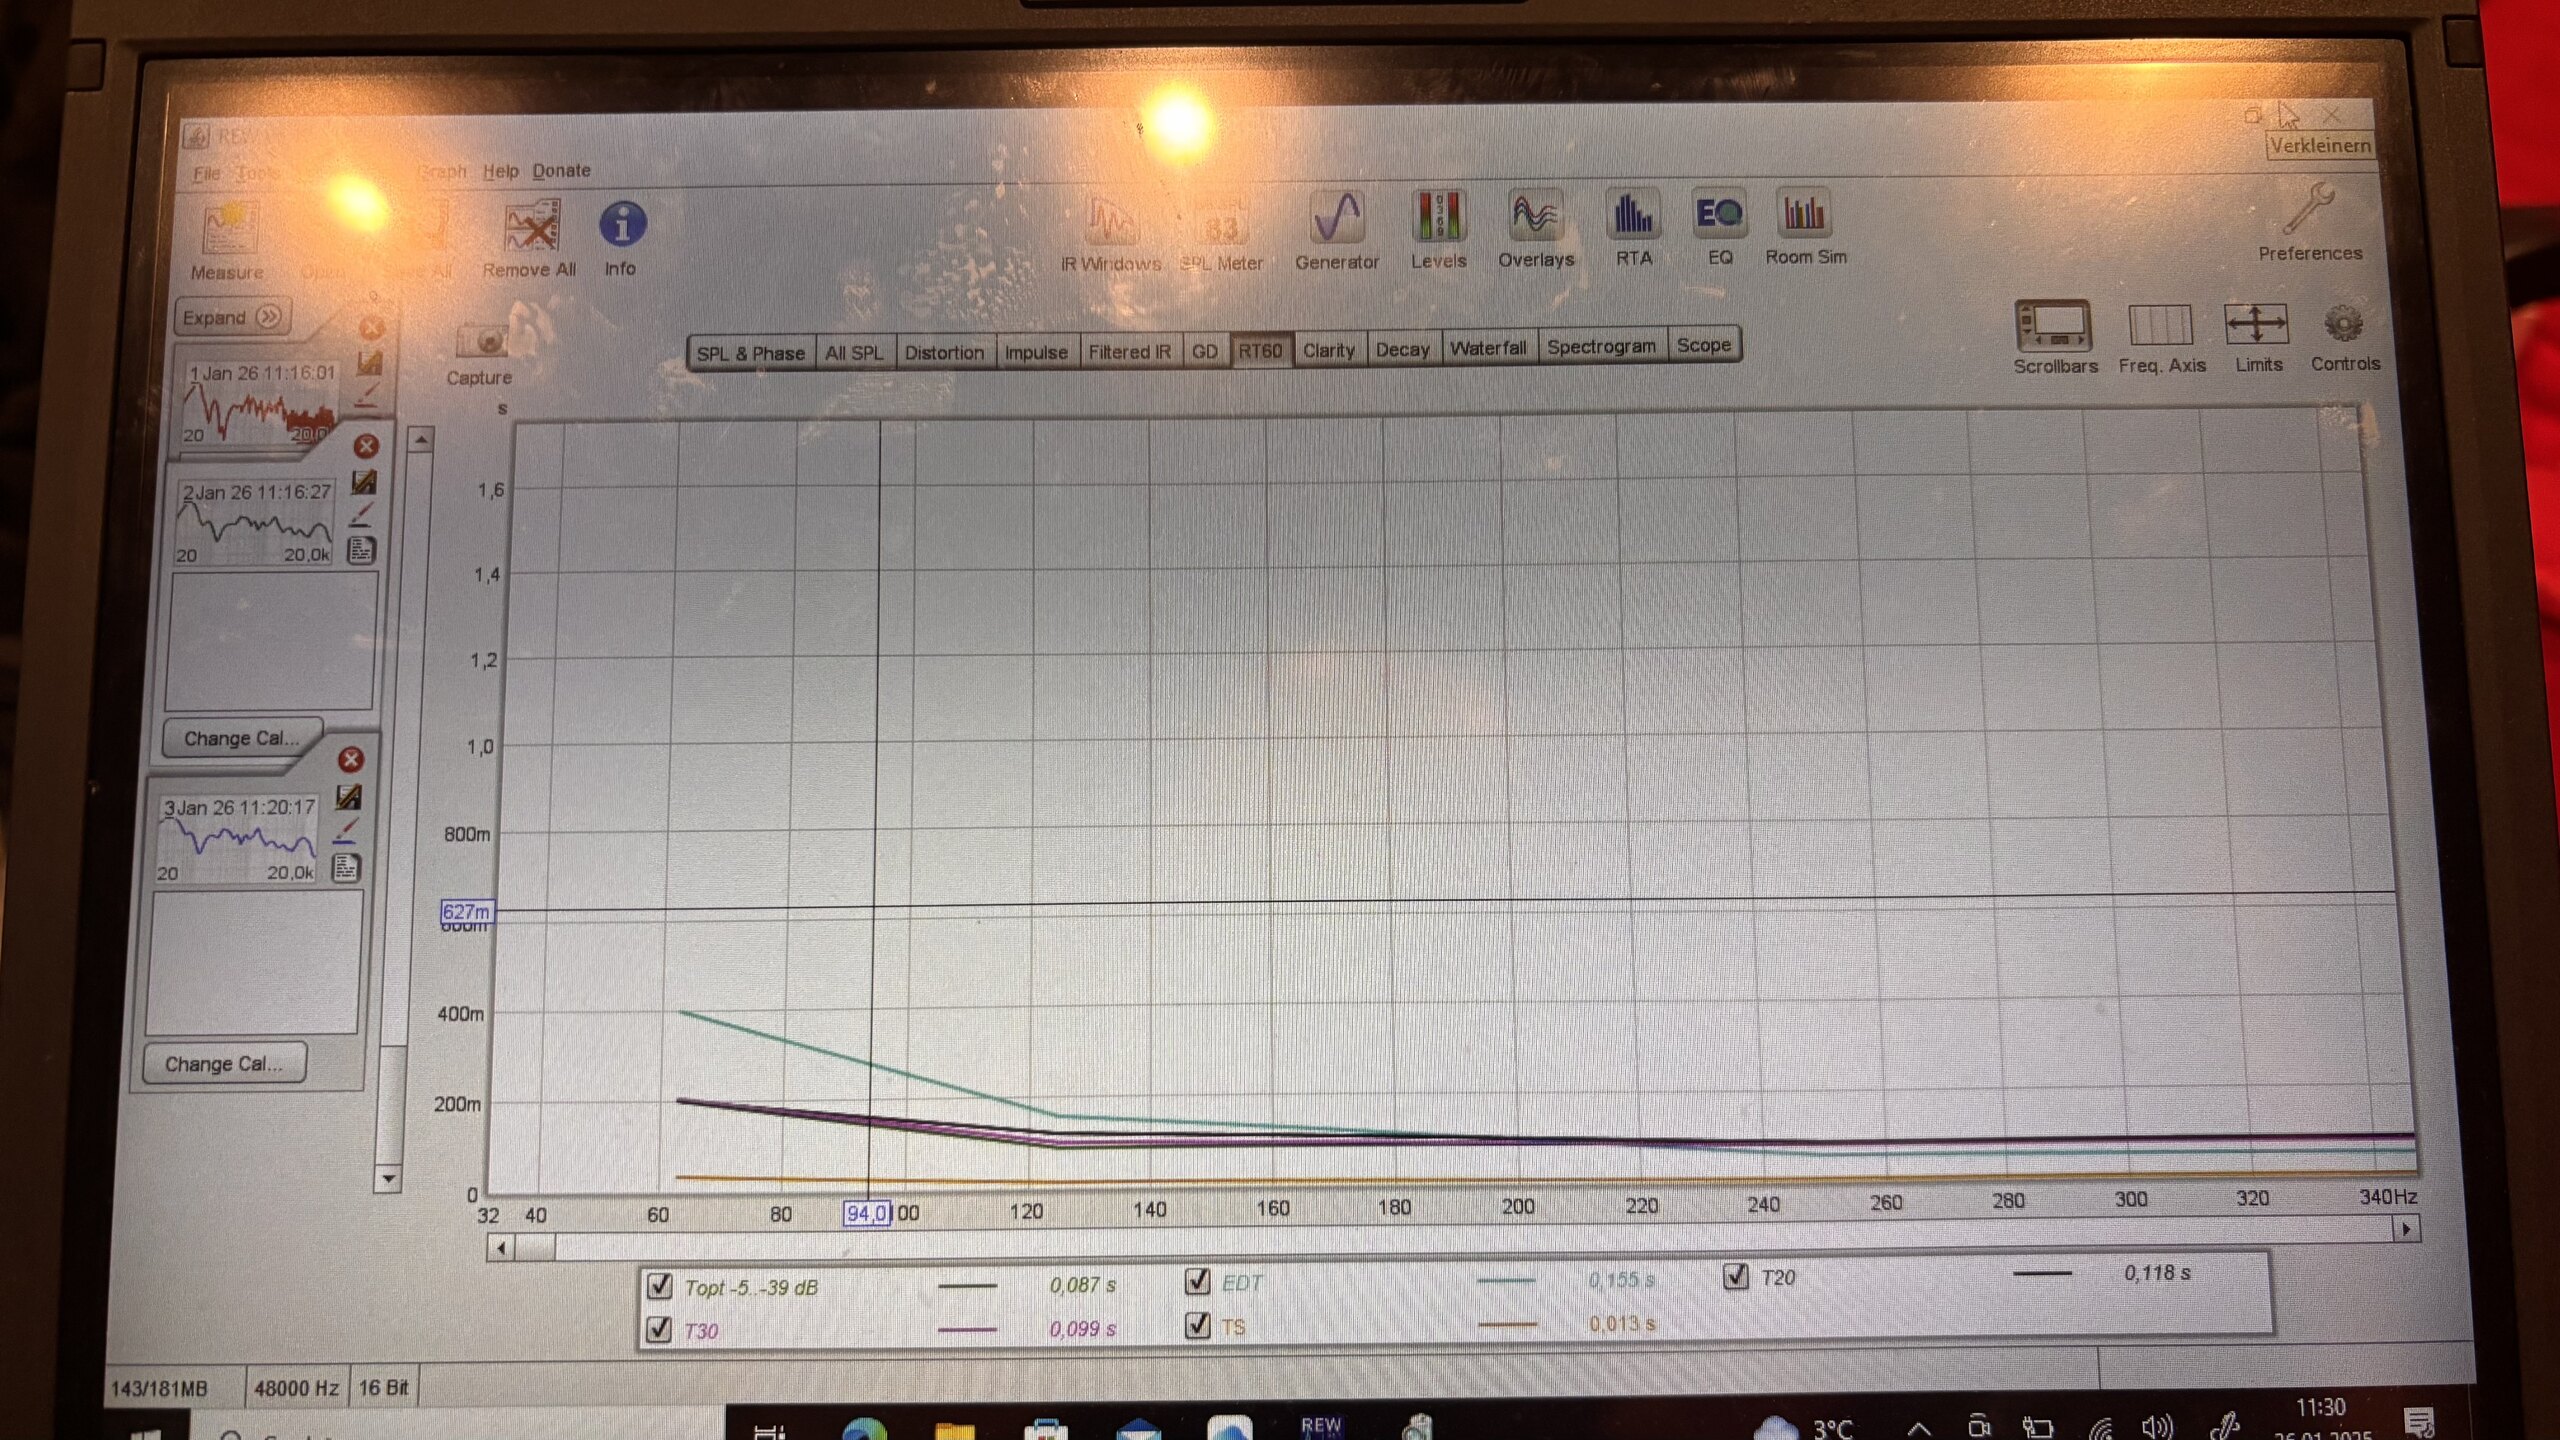Uncheck the T30 trace checkbox

pos(660,1329)
